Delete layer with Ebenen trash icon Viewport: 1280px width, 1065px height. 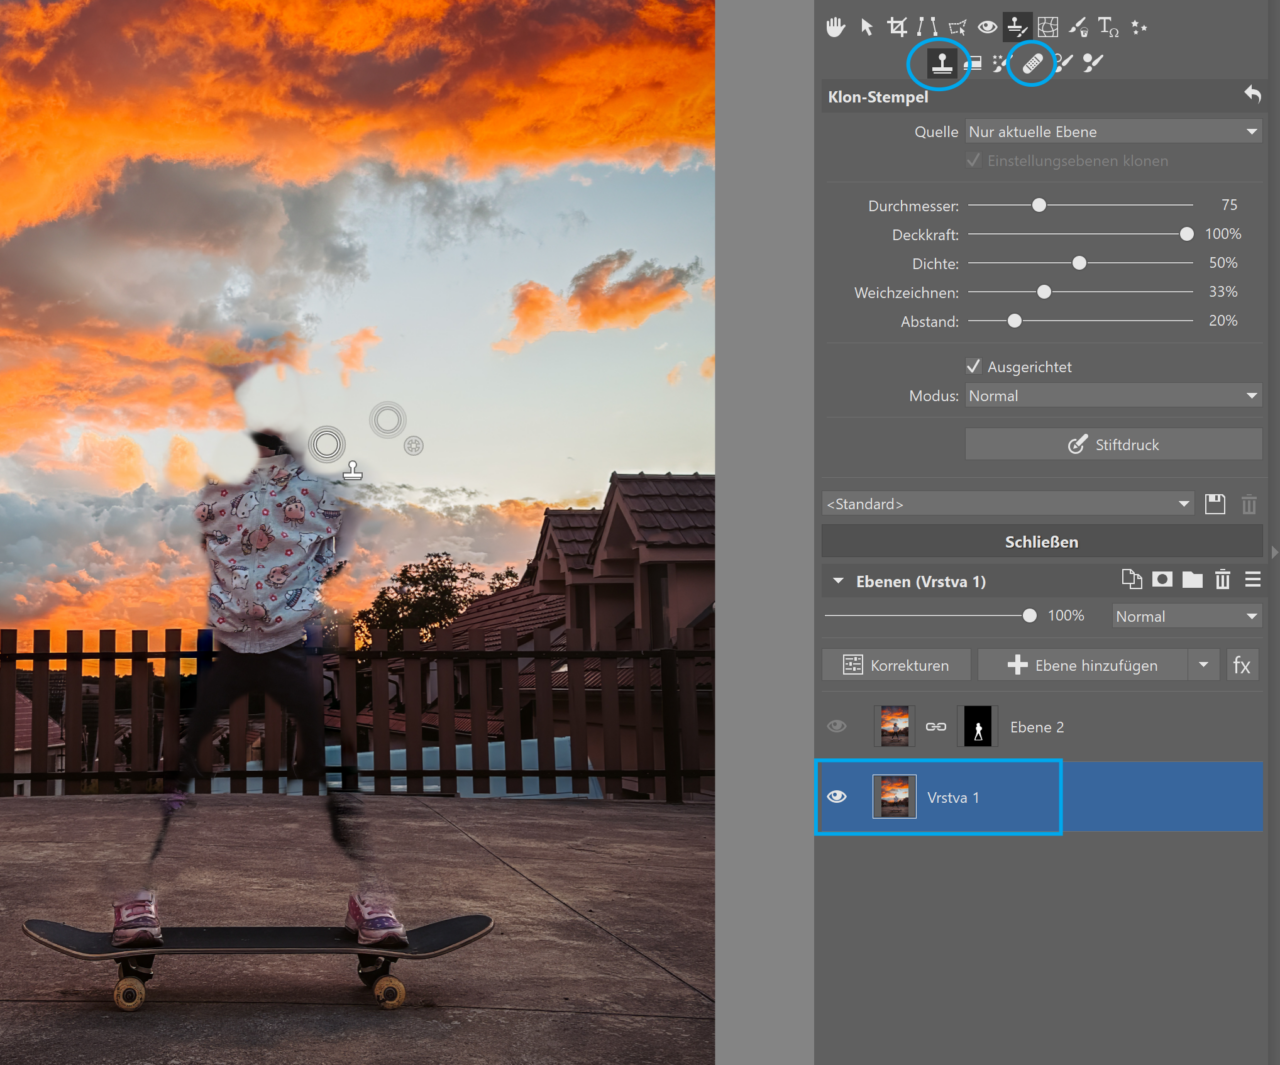click(x=1222, y=580)
